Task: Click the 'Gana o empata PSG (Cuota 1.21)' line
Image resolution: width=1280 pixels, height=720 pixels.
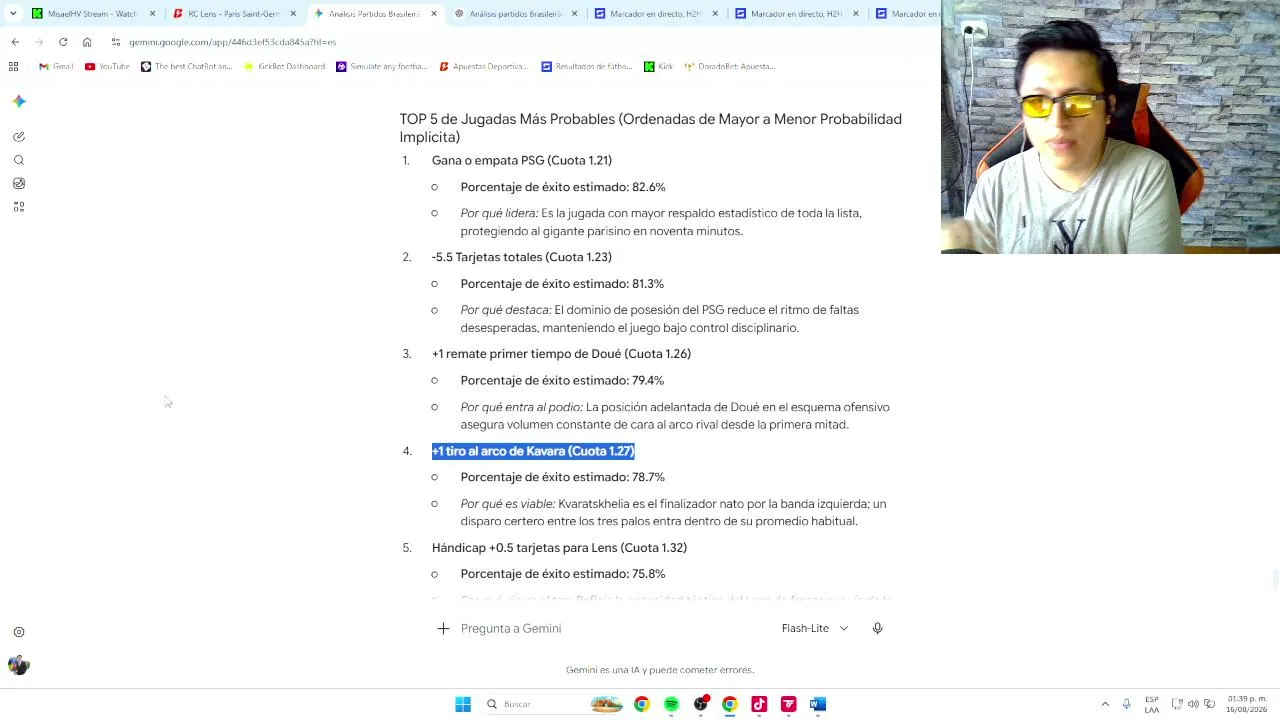Action: point(522,160)
